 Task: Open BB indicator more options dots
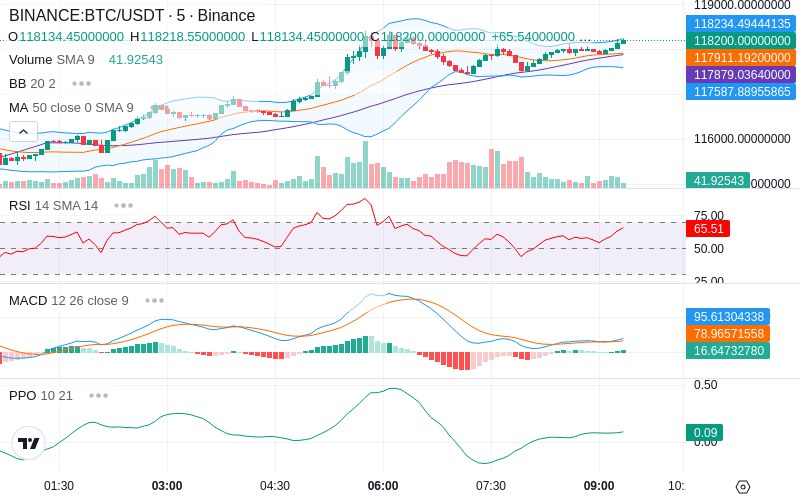point(82,84)
